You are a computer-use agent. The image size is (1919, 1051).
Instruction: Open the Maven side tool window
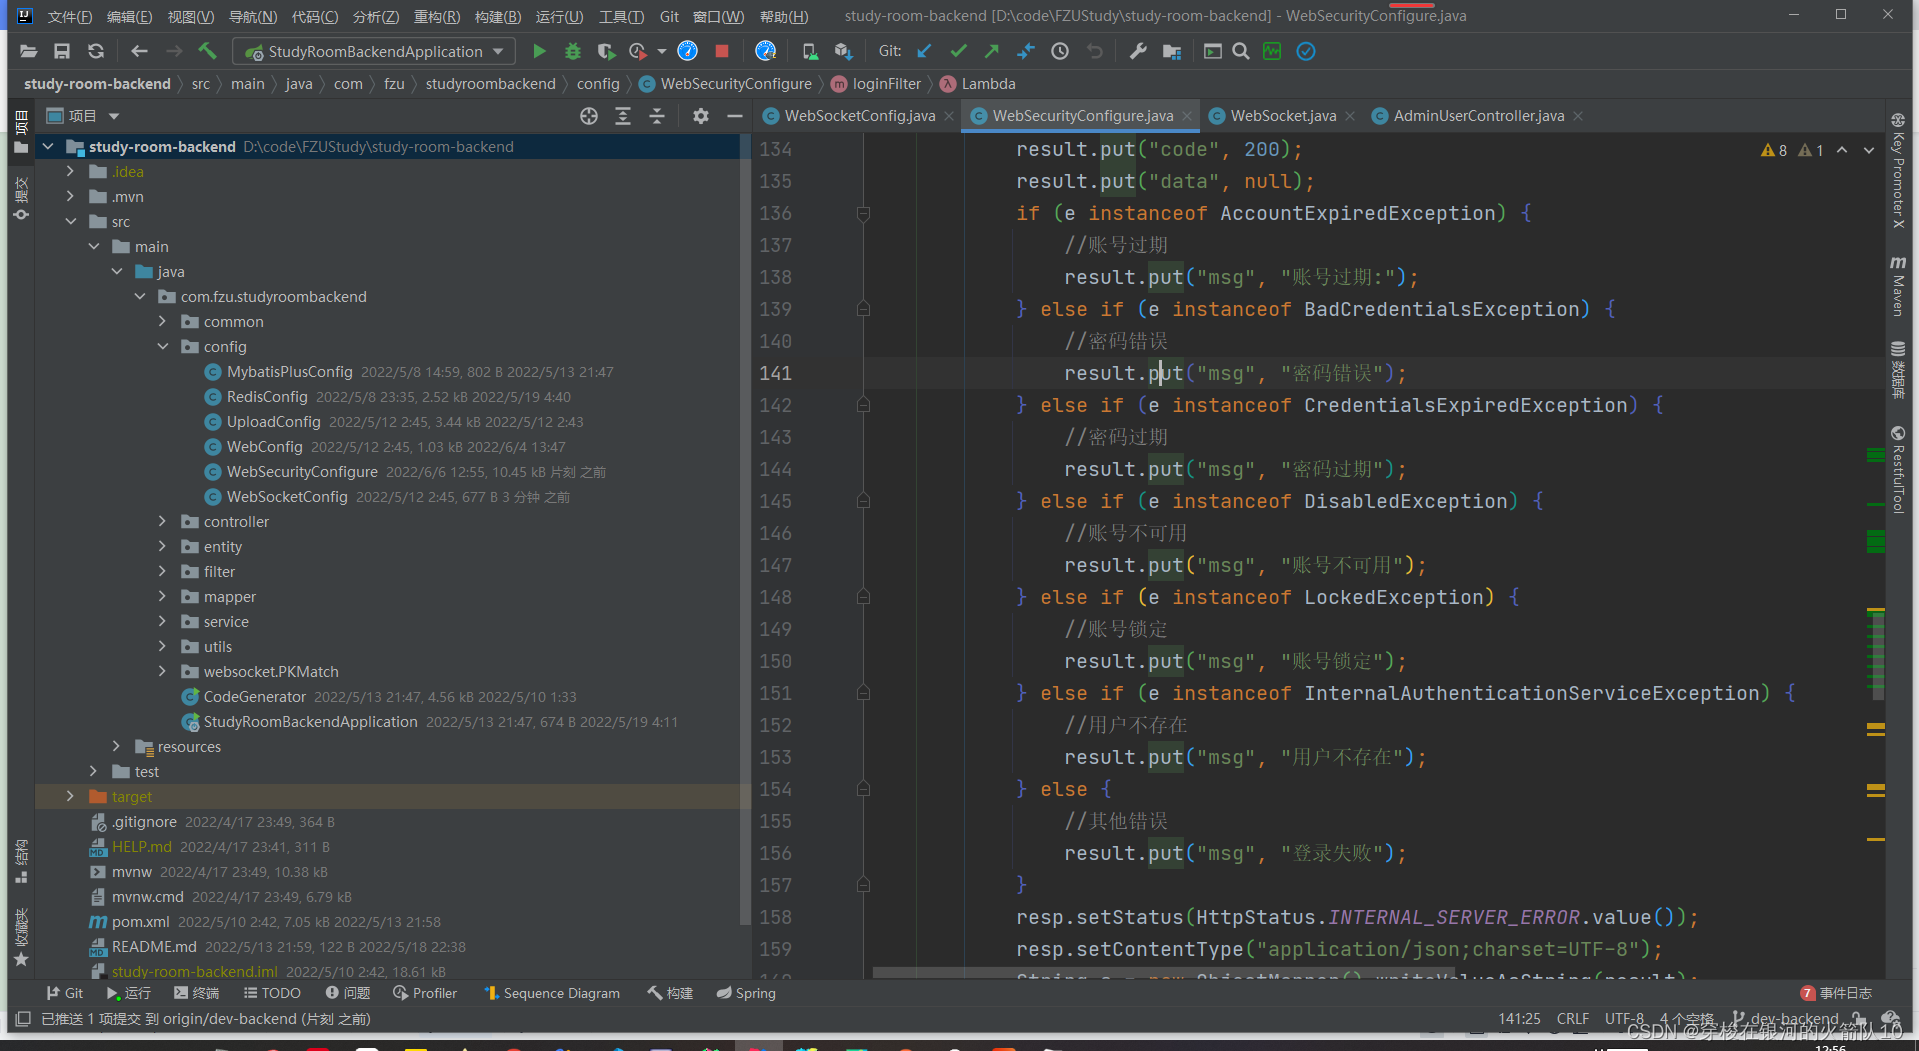coord(1898,286)
